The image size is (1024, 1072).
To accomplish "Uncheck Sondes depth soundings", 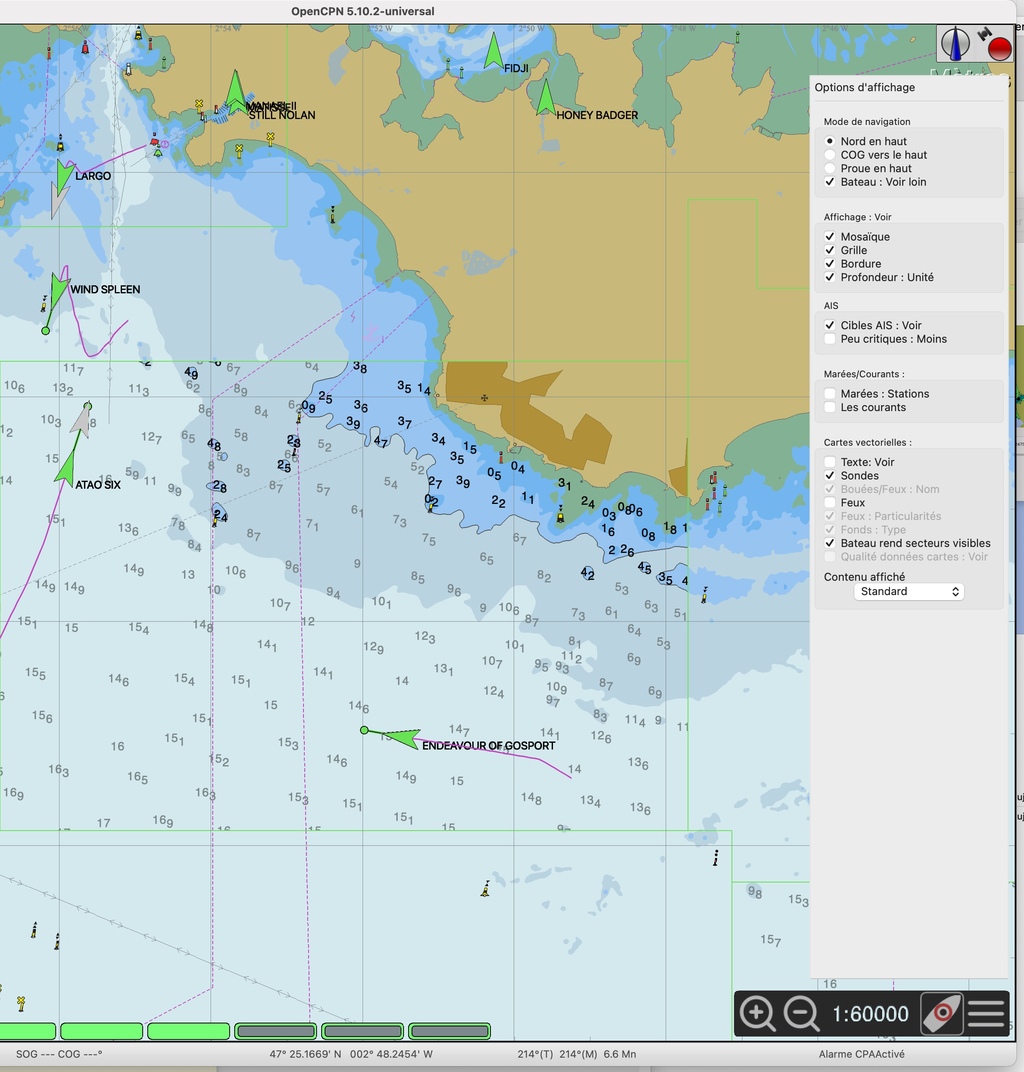I will [830, 476].
